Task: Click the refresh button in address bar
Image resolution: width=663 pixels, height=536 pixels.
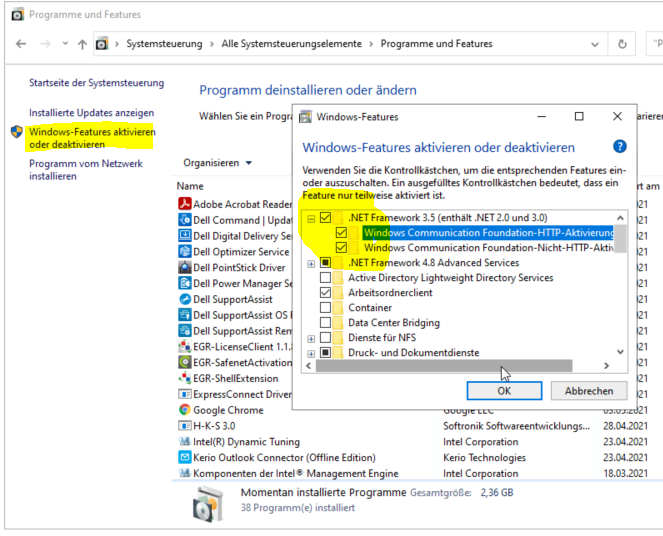Action: tap(622, 44)
